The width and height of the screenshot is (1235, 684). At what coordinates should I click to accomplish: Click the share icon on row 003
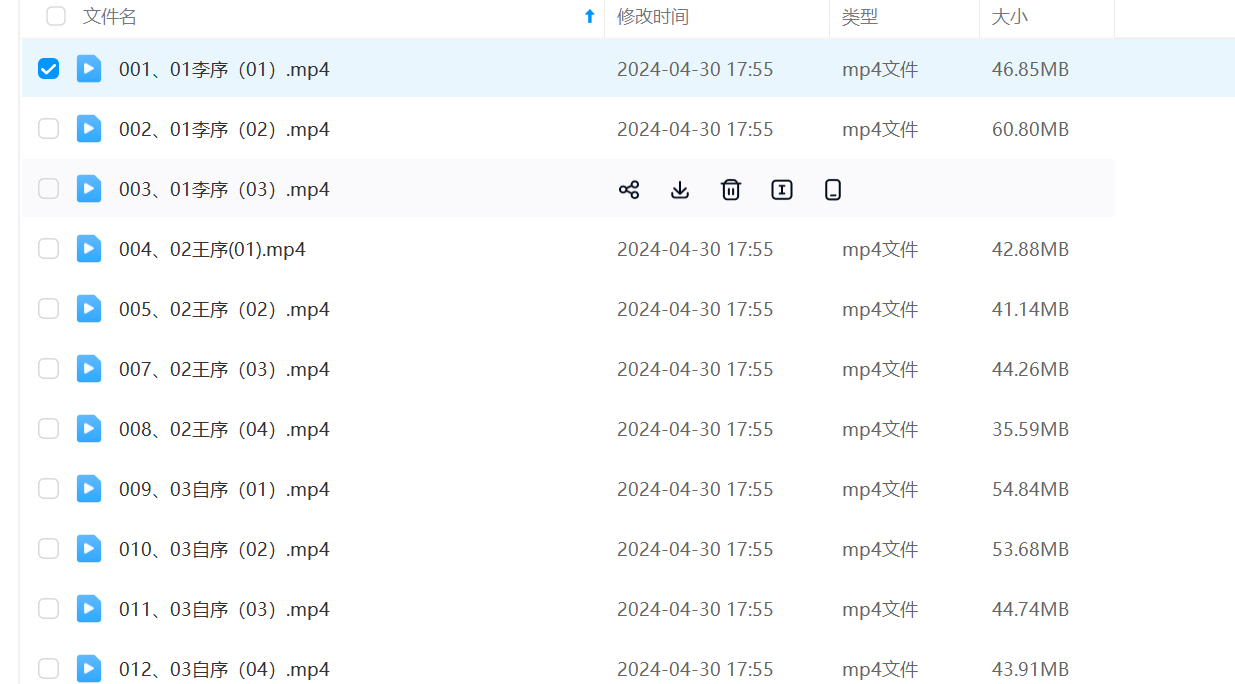point(629,190)
